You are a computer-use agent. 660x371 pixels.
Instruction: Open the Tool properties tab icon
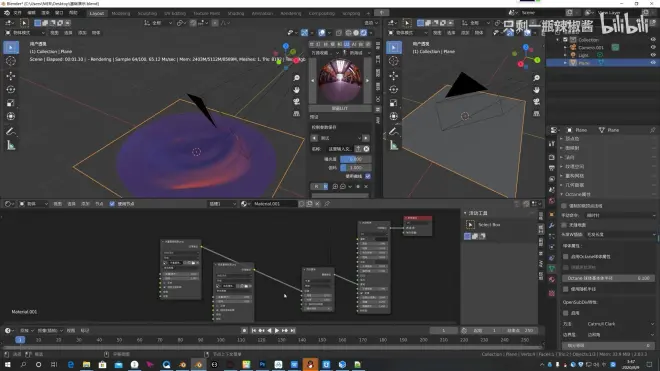click(551, 144)
